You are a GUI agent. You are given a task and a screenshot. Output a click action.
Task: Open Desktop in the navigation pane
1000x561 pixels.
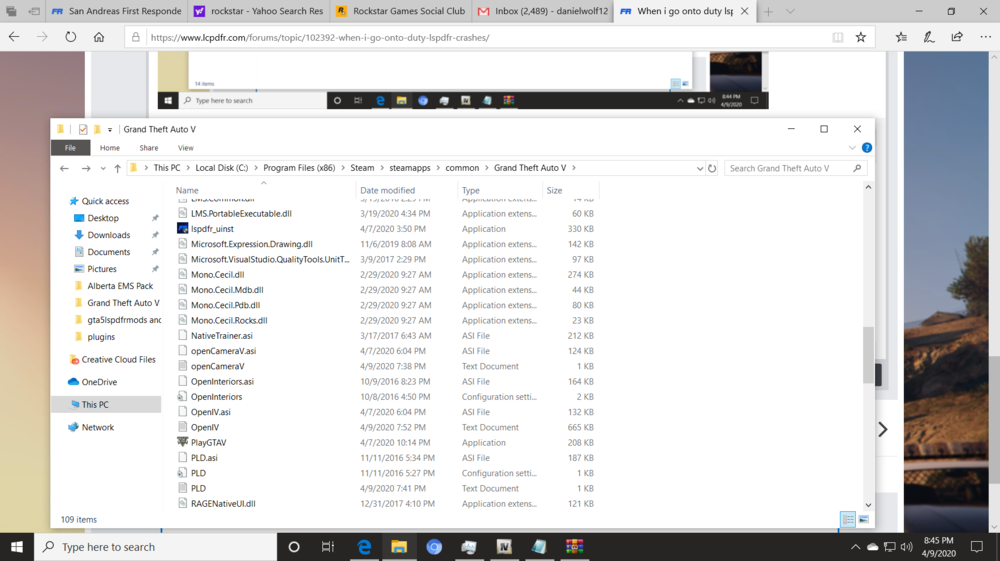[x=103, y=218]
